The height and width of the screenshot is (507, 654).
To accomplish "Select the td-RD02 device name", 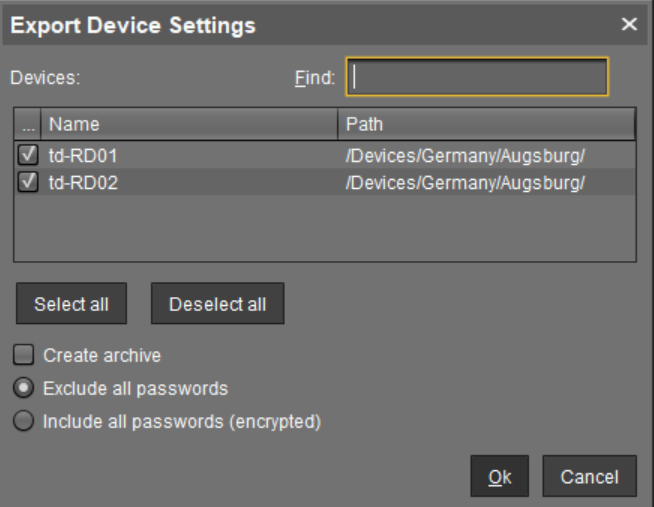I will pos(84,182).
